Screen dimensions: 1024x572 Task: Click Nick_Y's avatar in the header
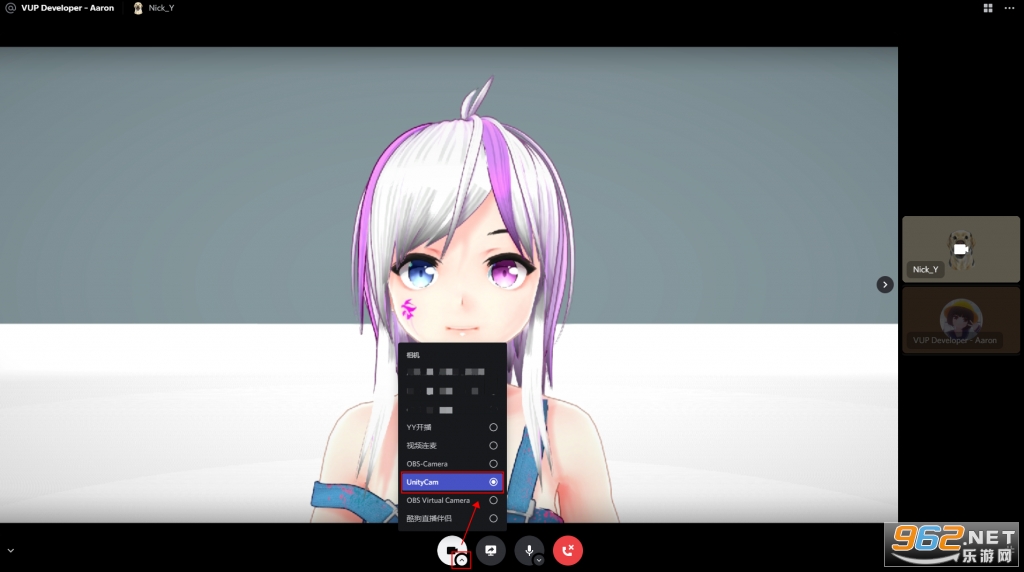[x=138, y=8]
